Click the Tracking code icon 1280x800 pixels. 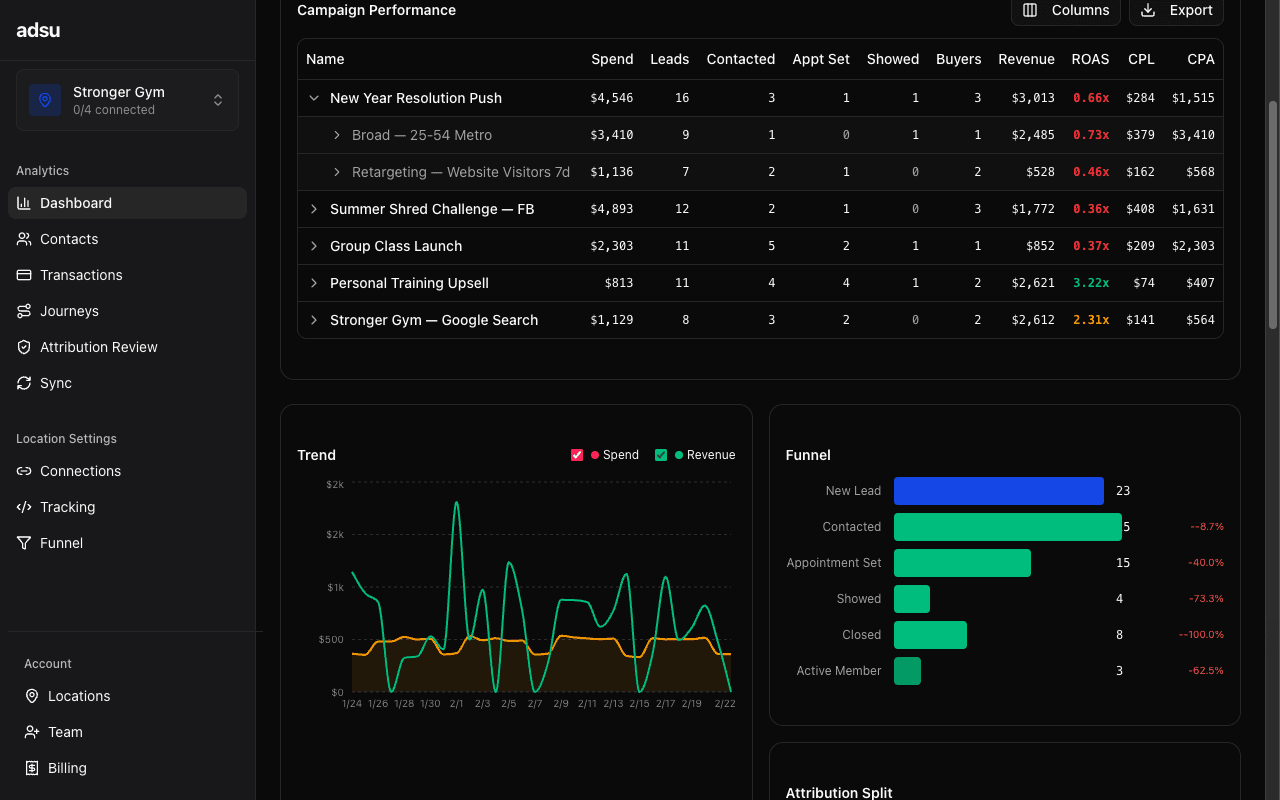23,507
